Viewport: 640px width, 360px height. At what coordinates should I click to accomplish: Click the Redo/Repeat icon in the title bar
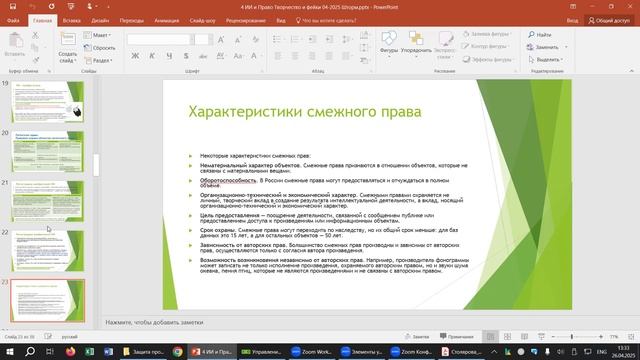click(x=51, y=7)
